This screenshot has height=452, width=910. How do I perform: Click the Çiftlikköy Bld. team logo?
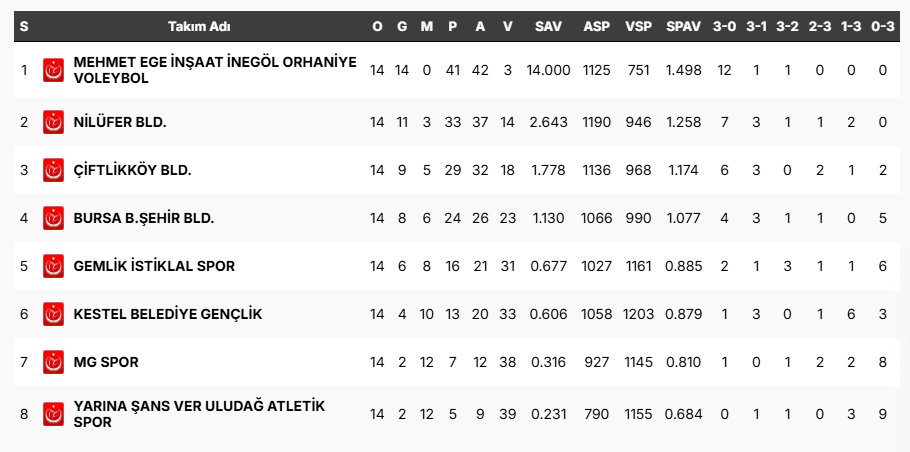pyautogui.click(x=53, y=171)
